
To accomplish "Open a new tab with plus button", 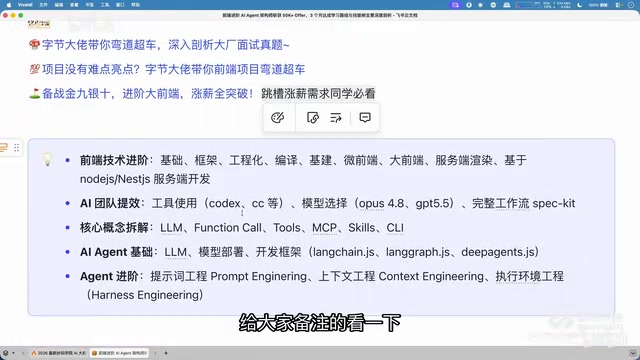I will pos(166,353).
